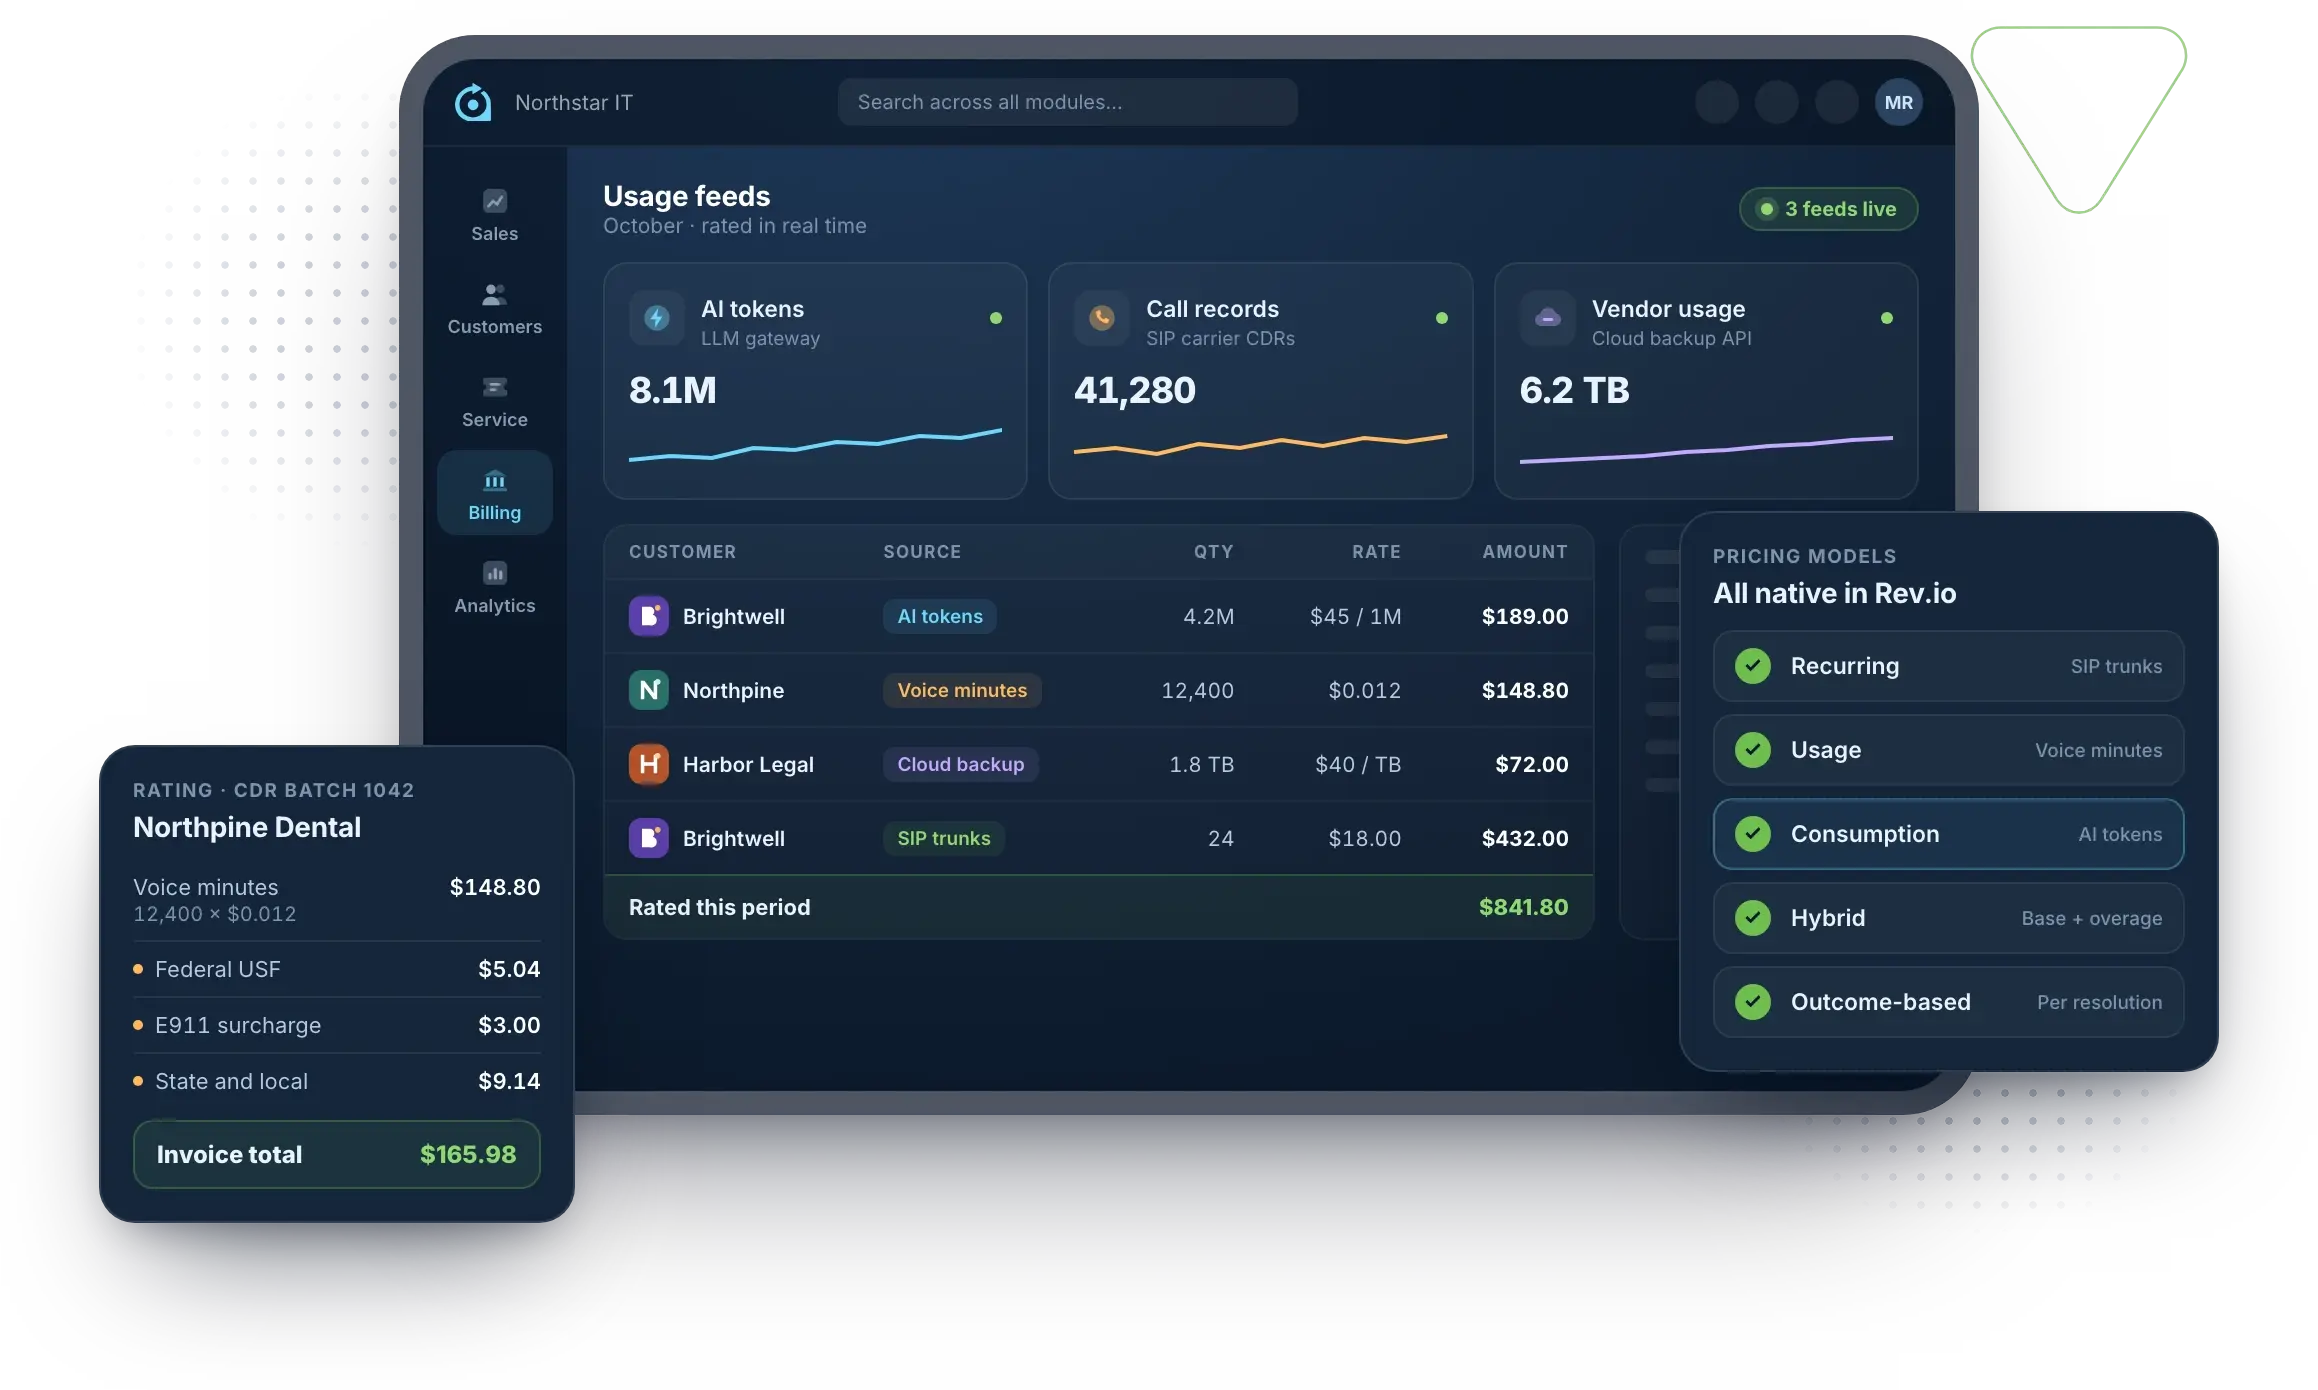
Task: Click the QTY column header
Action: pyautogui.click(x=1213, y=551)
